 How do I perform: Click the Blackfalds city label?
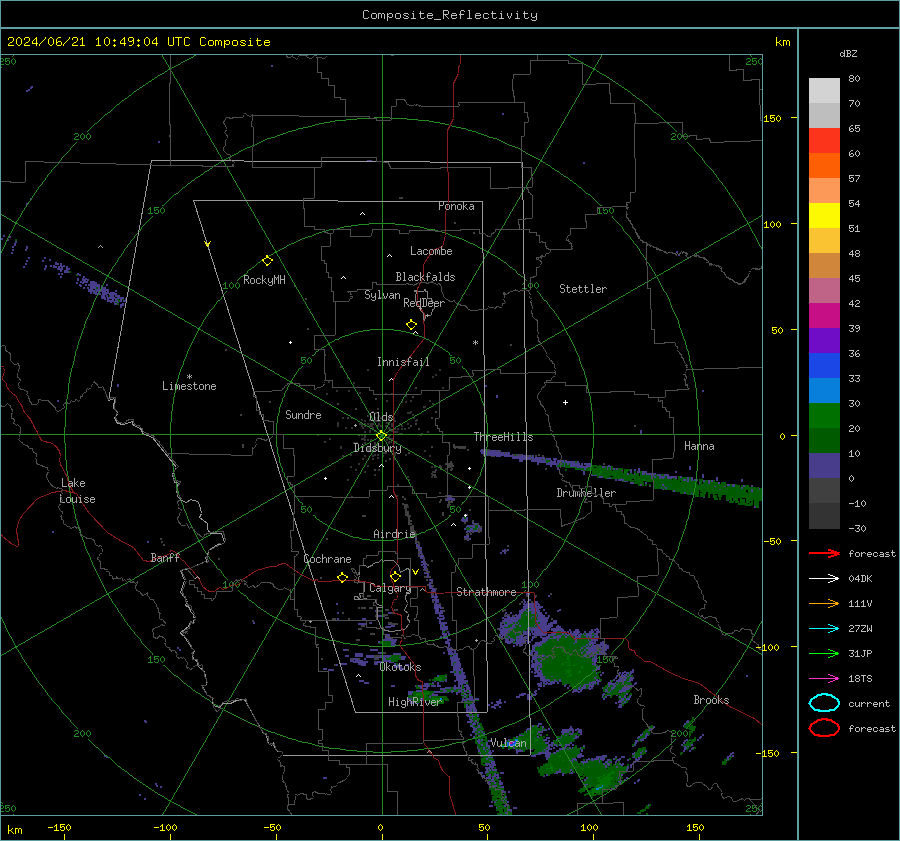pos(425,277)
